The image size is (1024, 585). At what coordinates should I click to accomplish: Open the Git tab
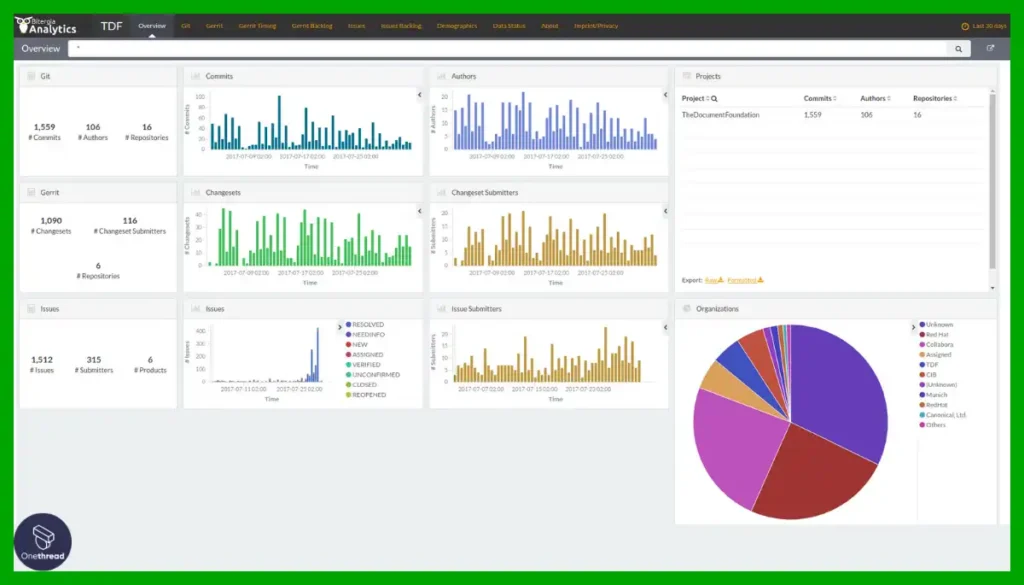(x=185, y=26)
